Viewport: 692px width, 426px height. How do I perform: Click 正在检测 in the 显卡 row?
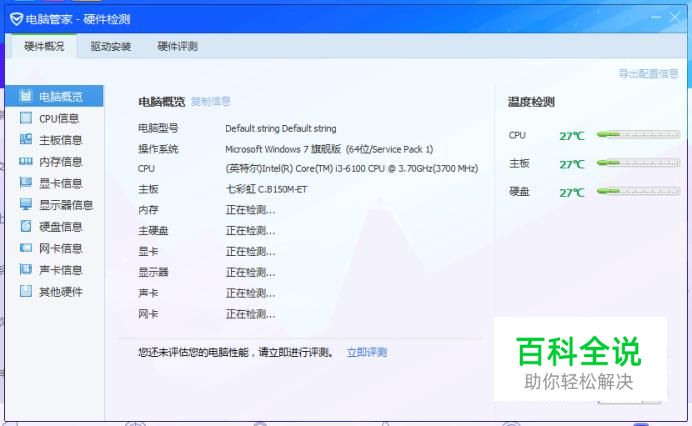coord(250,252)
